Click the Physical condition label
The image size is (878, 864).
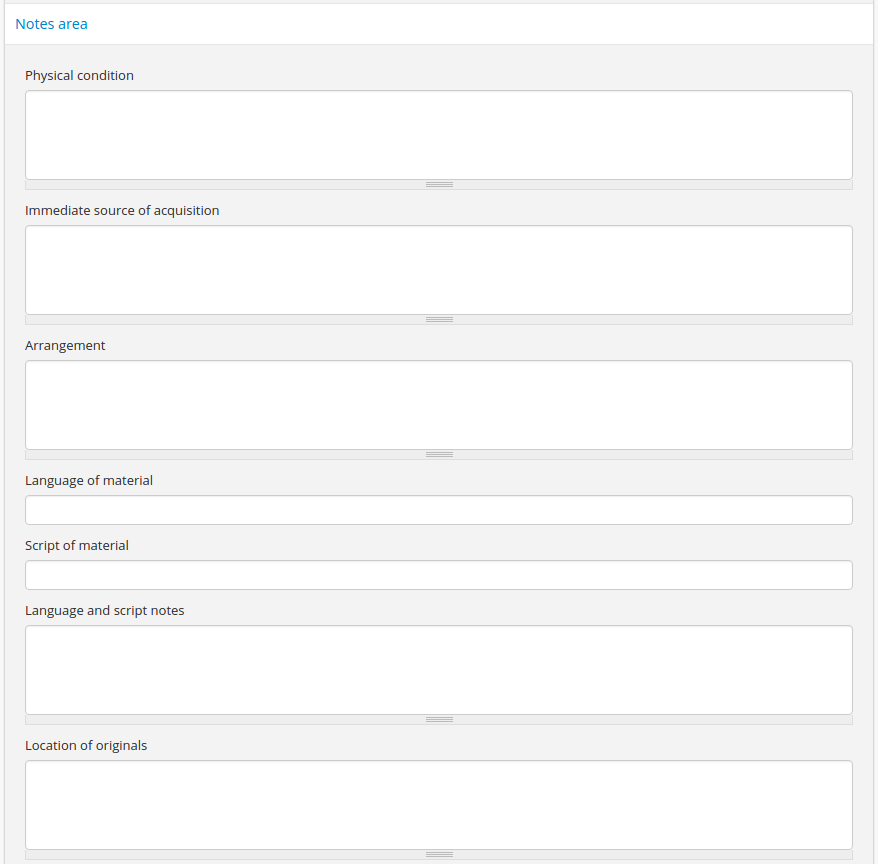tap(79, 76)
